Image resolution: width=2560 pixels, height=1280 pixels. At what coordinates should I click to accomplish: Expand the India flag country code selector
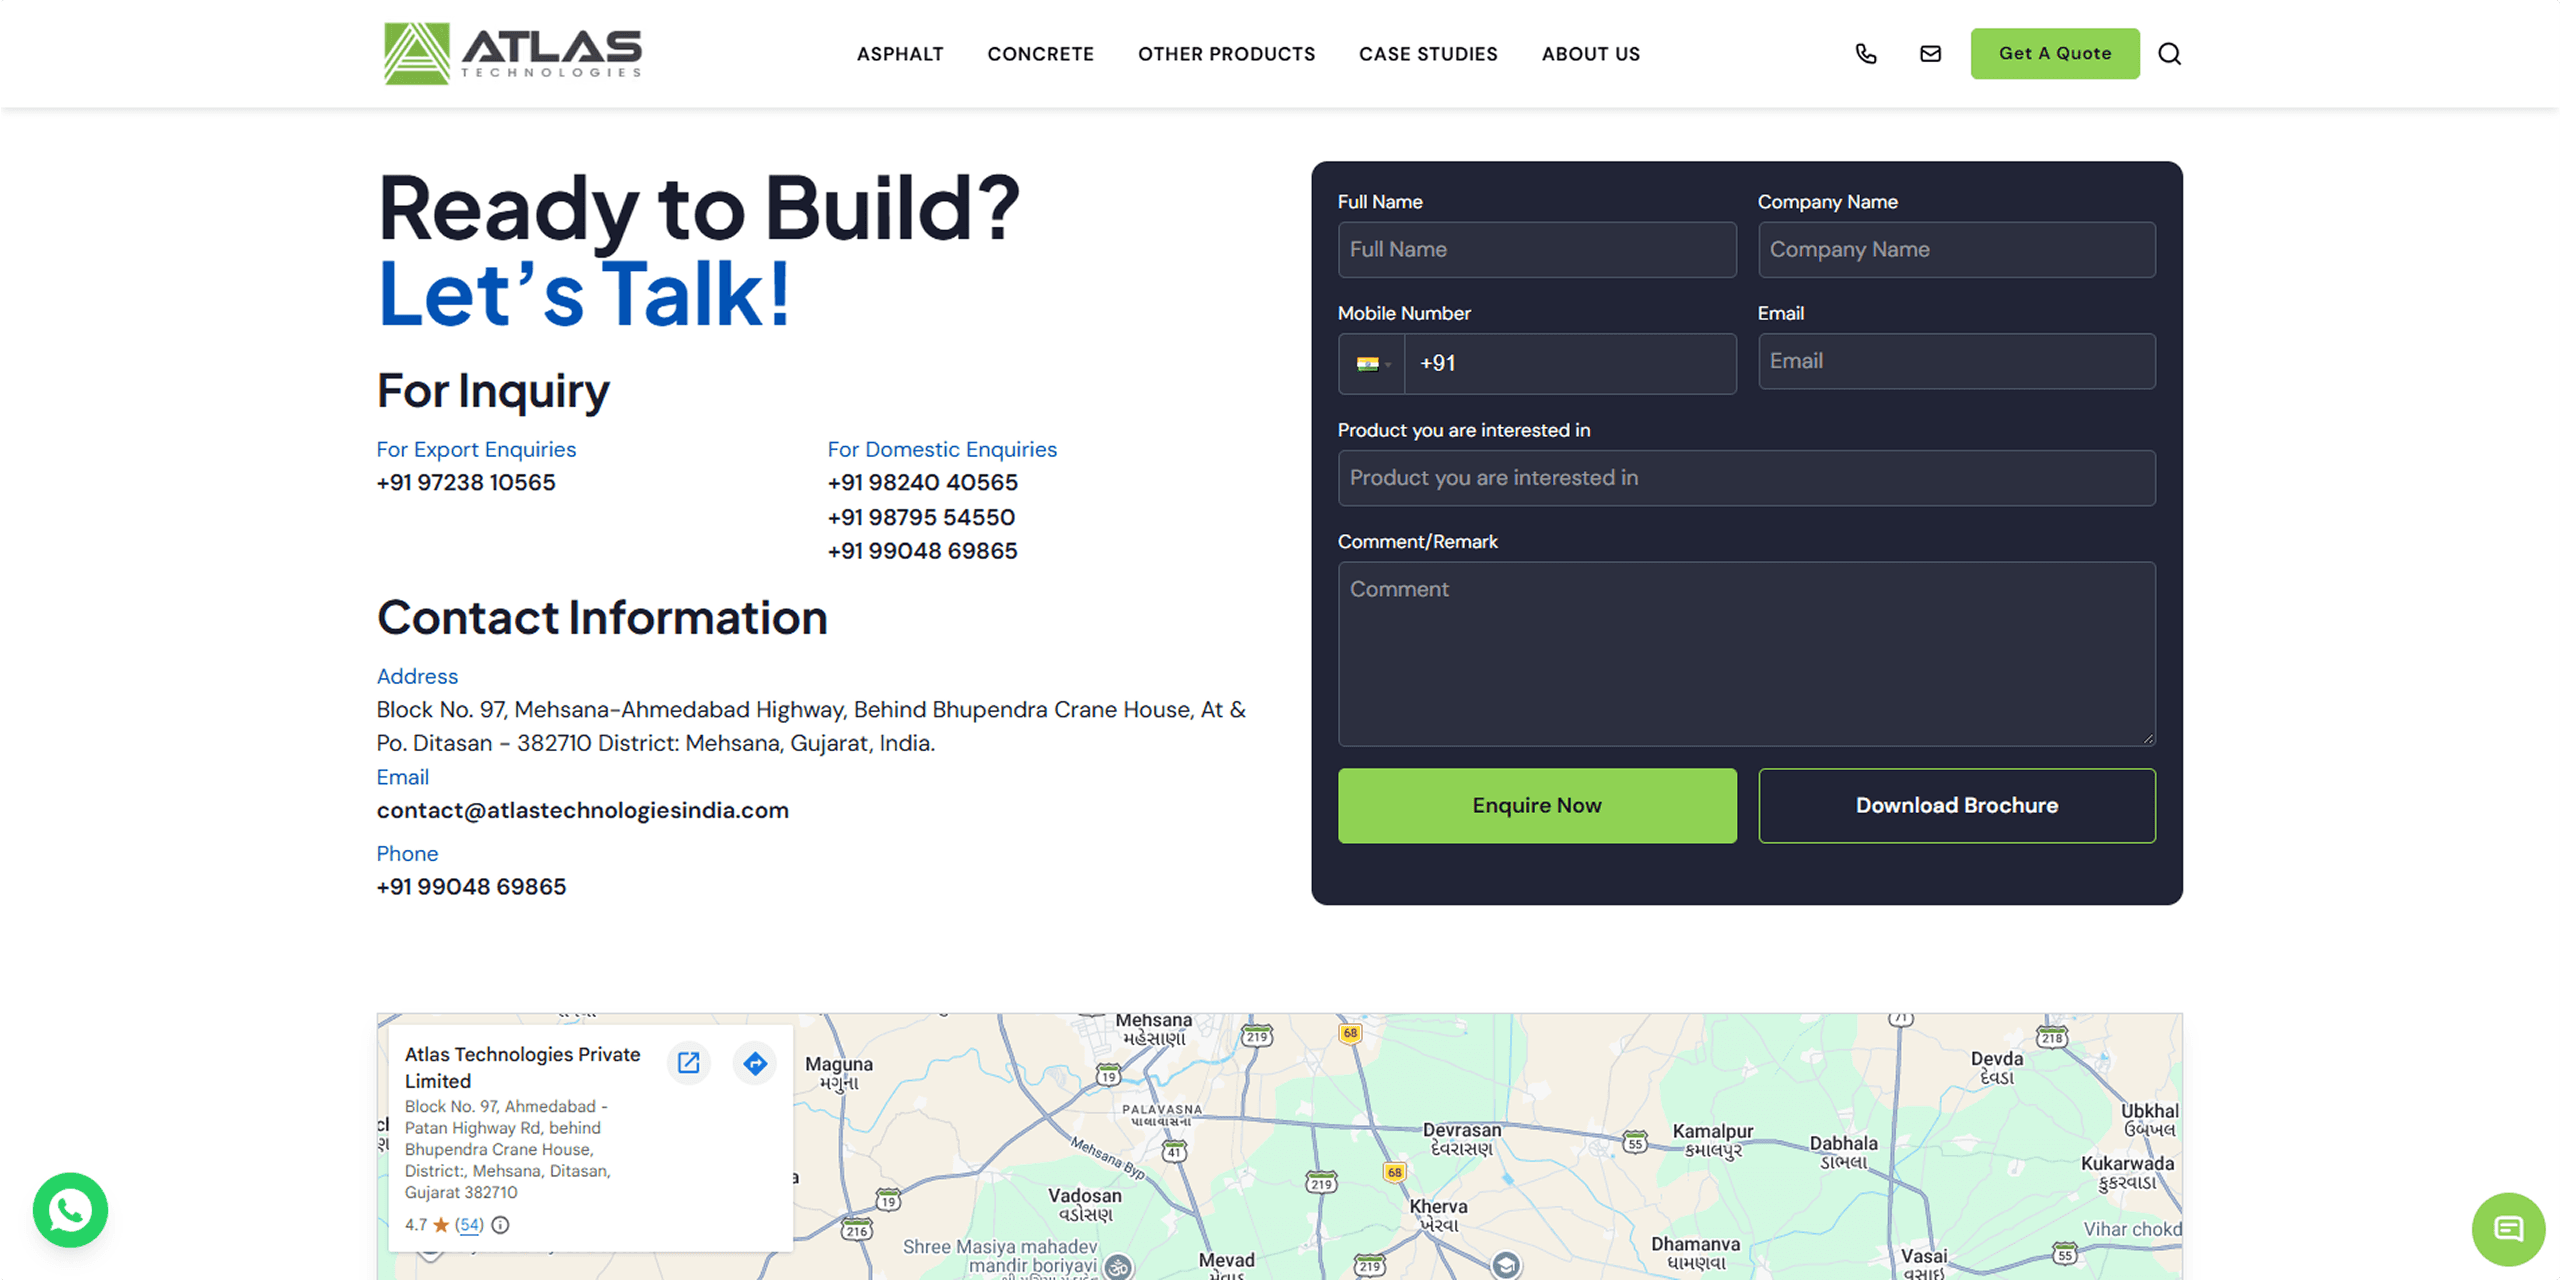click(x=1372, y=364)
